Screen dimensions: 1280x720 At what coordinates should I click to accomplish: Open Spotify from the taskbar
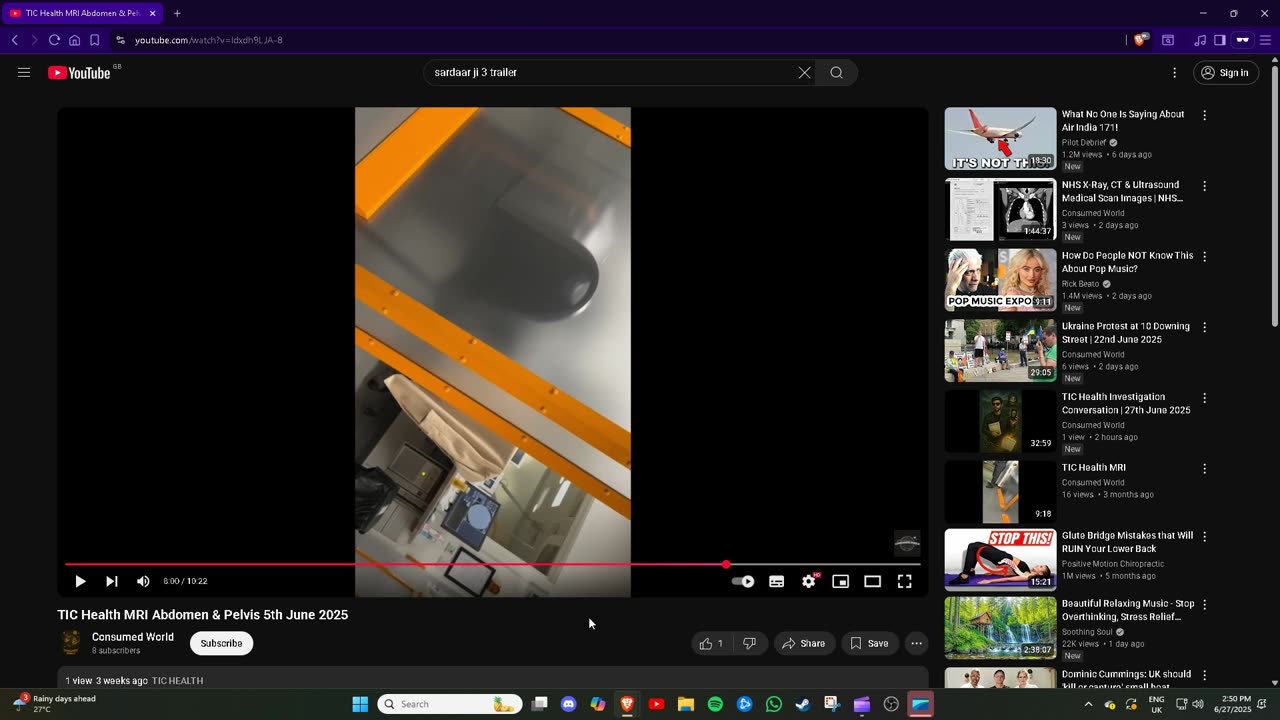715,704
